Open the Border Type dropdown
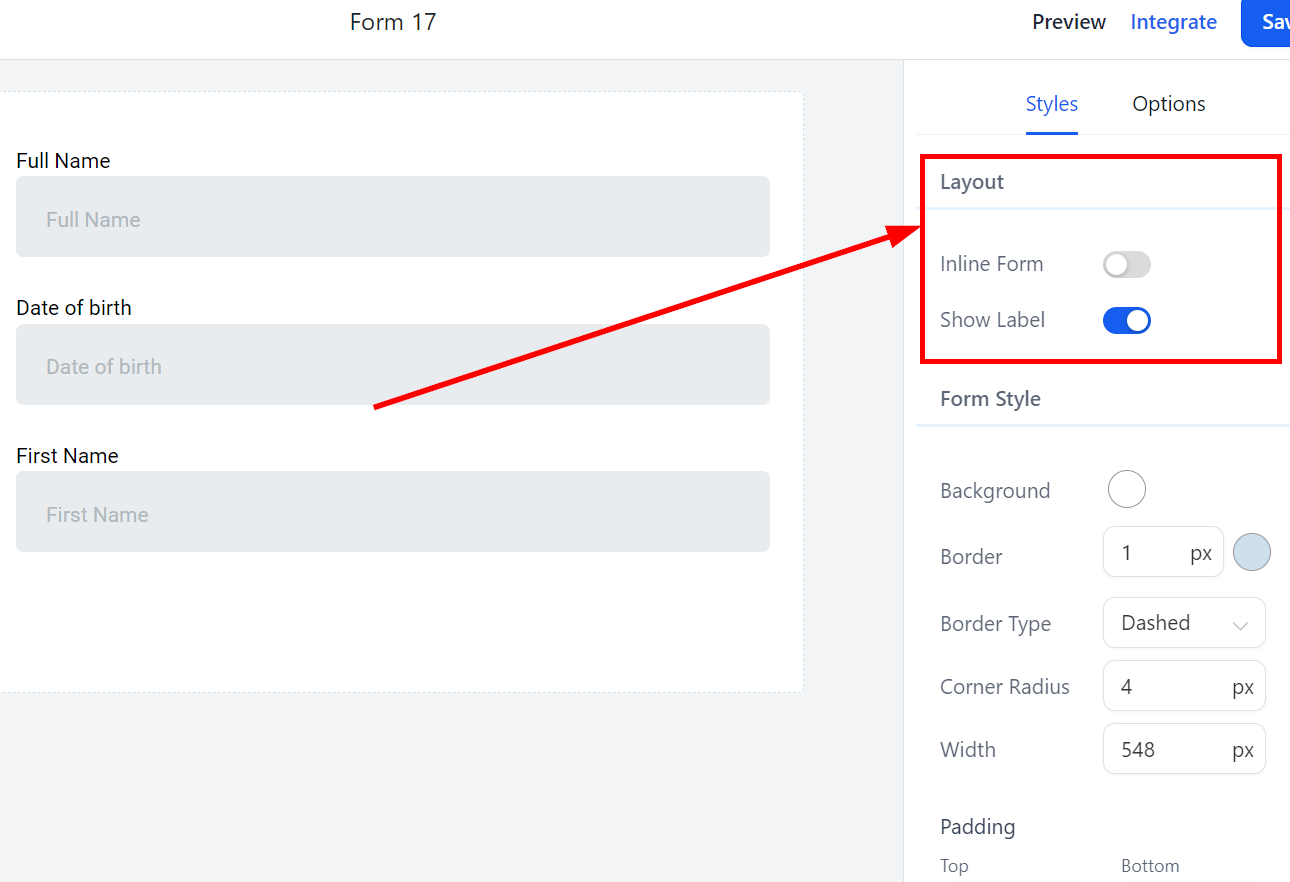Viewport: 1290px width, 882px height. coord(1184,623)
